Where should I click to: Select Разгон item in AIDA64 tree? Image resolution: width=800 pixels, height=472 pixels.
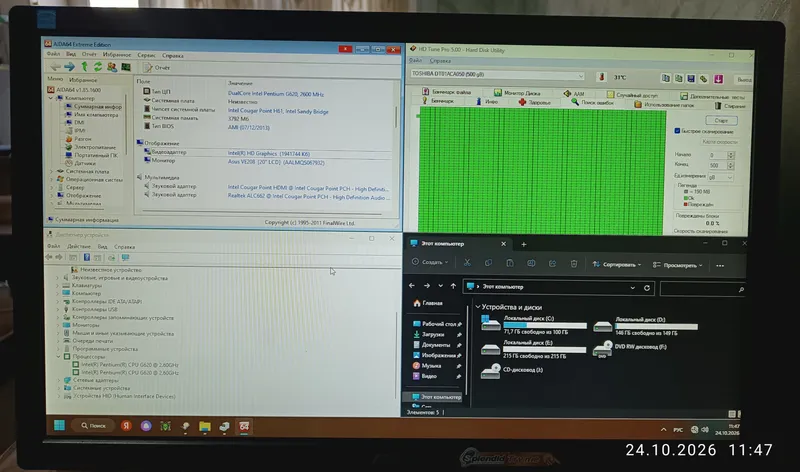78,139
